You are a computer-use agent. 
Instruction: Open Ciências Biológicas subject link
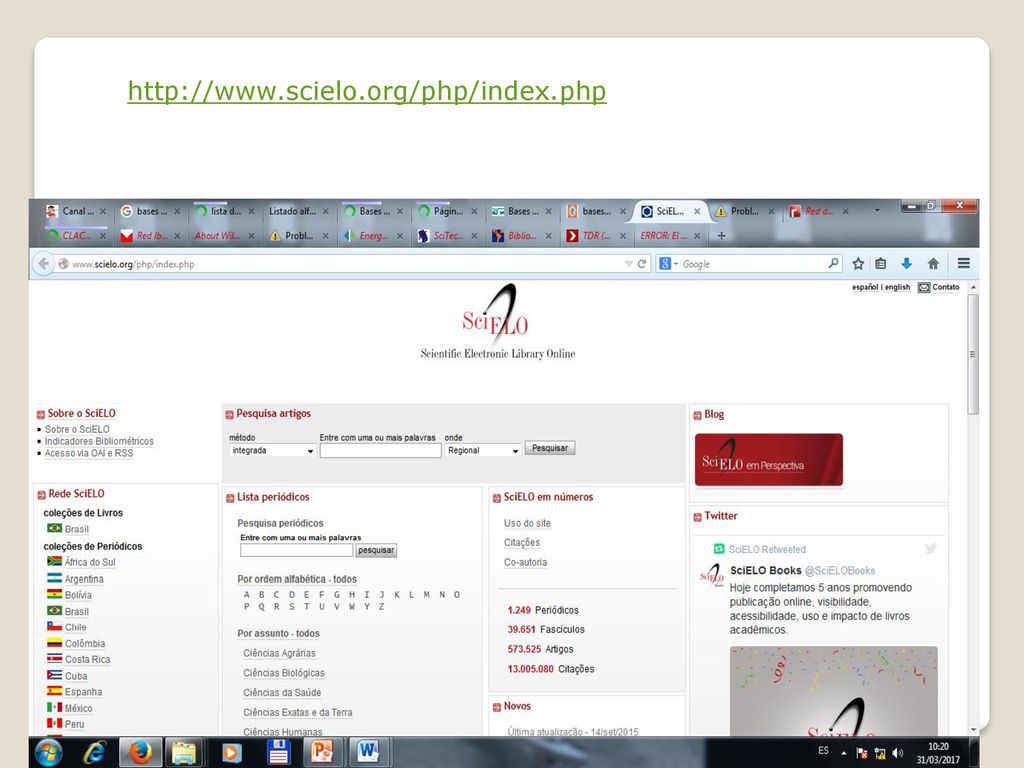pyautogui.click(x=284, y=673)
